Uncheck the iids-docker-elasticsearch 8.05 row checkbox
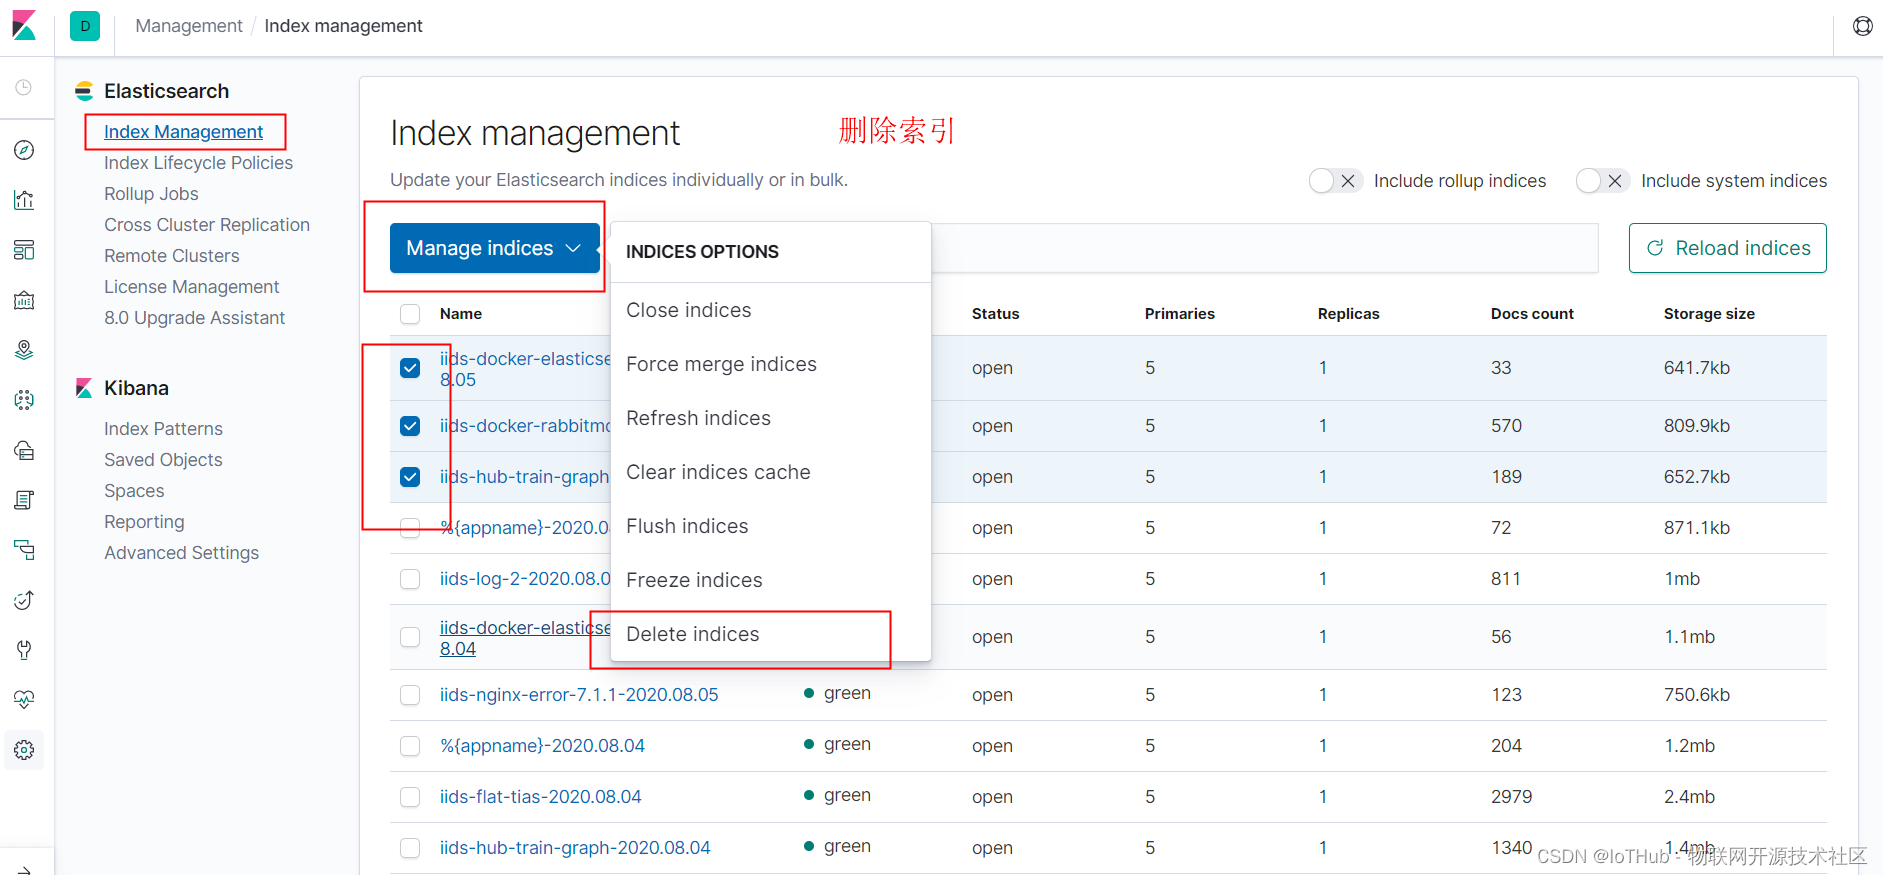This screenshot has width=1883, height=875. (x=410, y=368)
